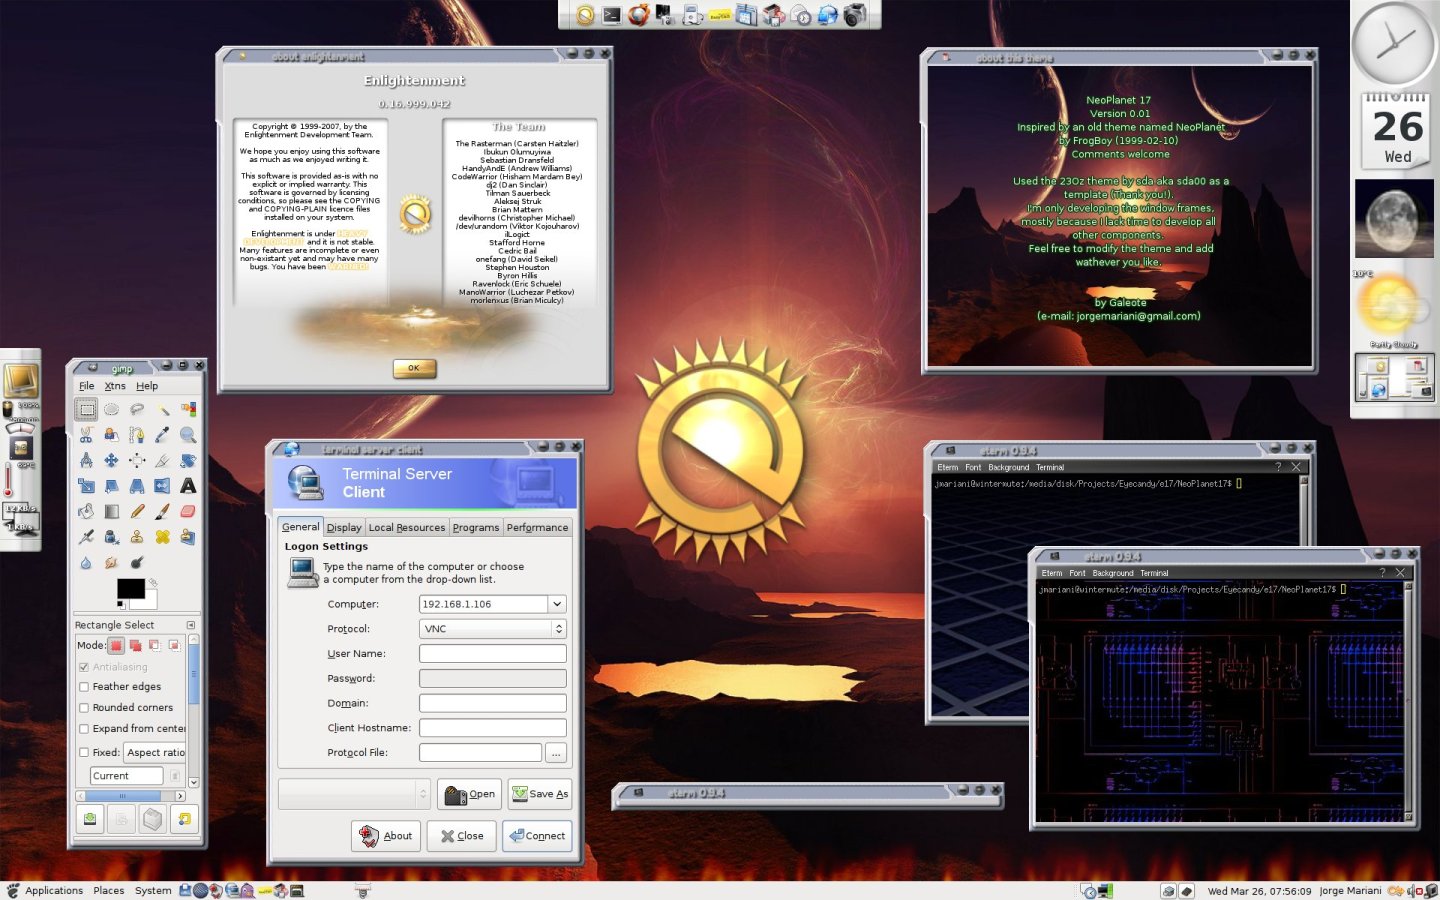Viewport: 1440px width, 900px height.
Task: Switch to the Display tab
Action: [344, 527]
